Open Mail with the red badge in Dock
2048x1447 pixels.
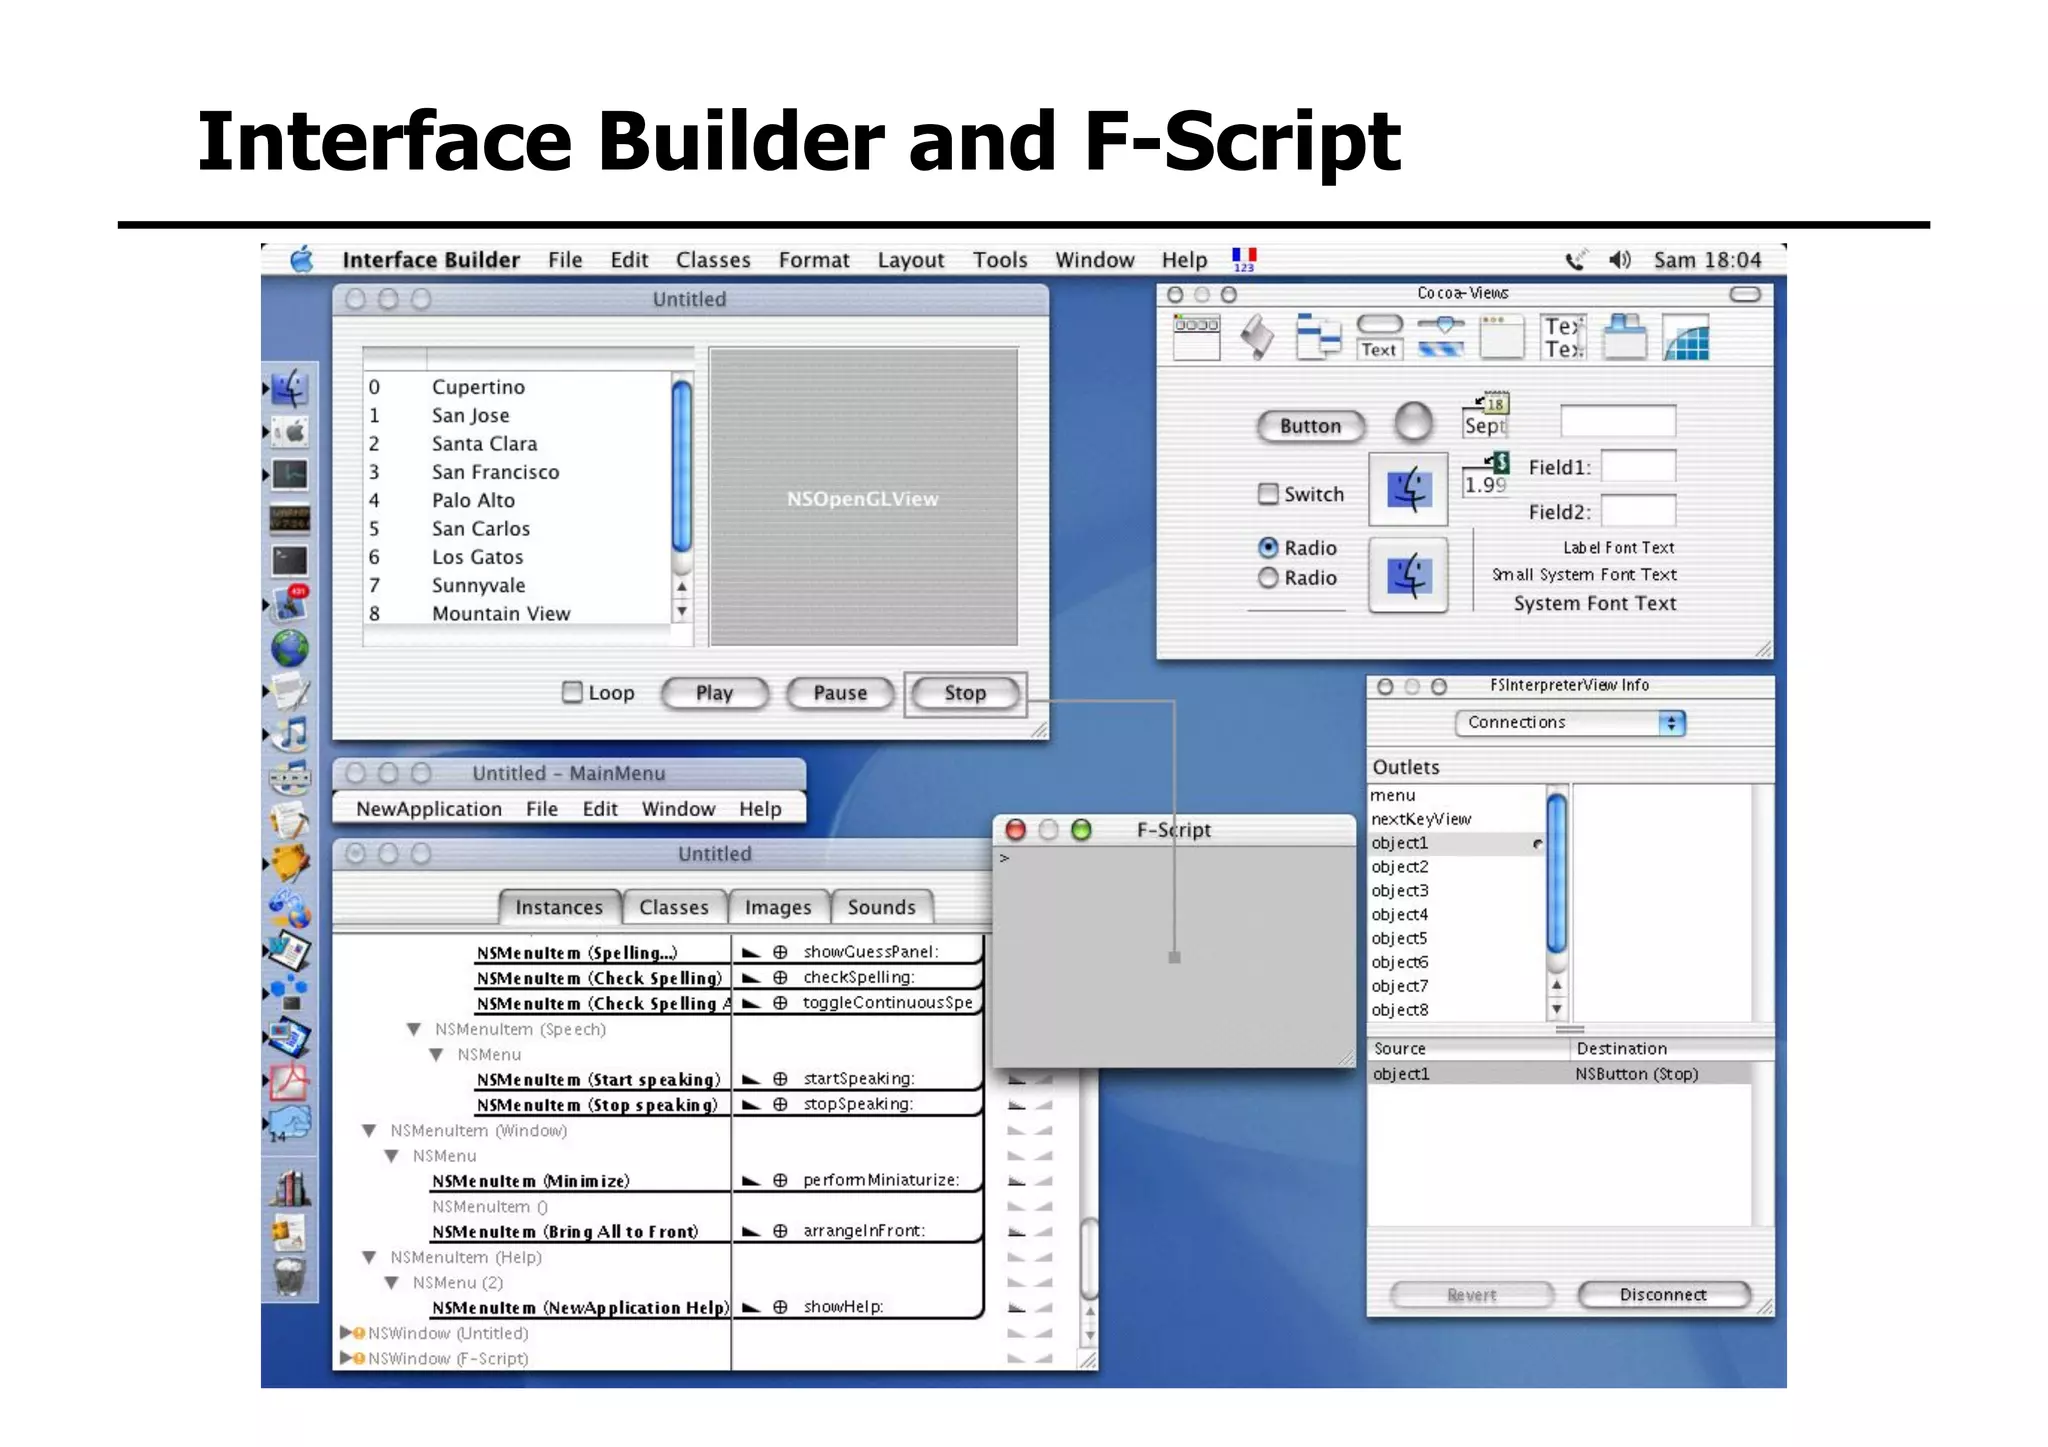pyautogui.click(x=290, y=604)
